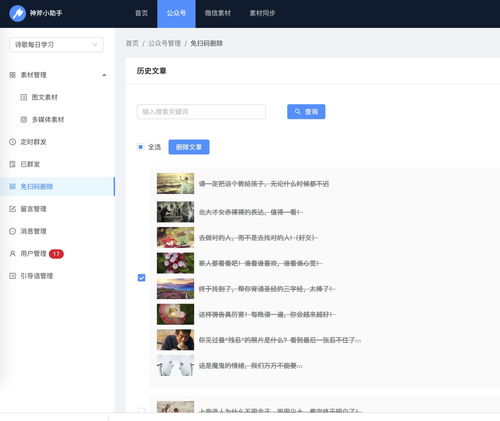Click the 免扫码删除 sidebar icon
The width and height of the screenshot is (500, 421).
click(12, 186)
